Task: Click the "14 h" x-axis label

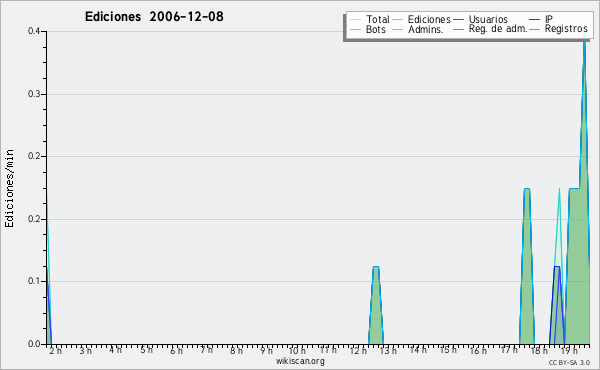Action: [418, 350]
